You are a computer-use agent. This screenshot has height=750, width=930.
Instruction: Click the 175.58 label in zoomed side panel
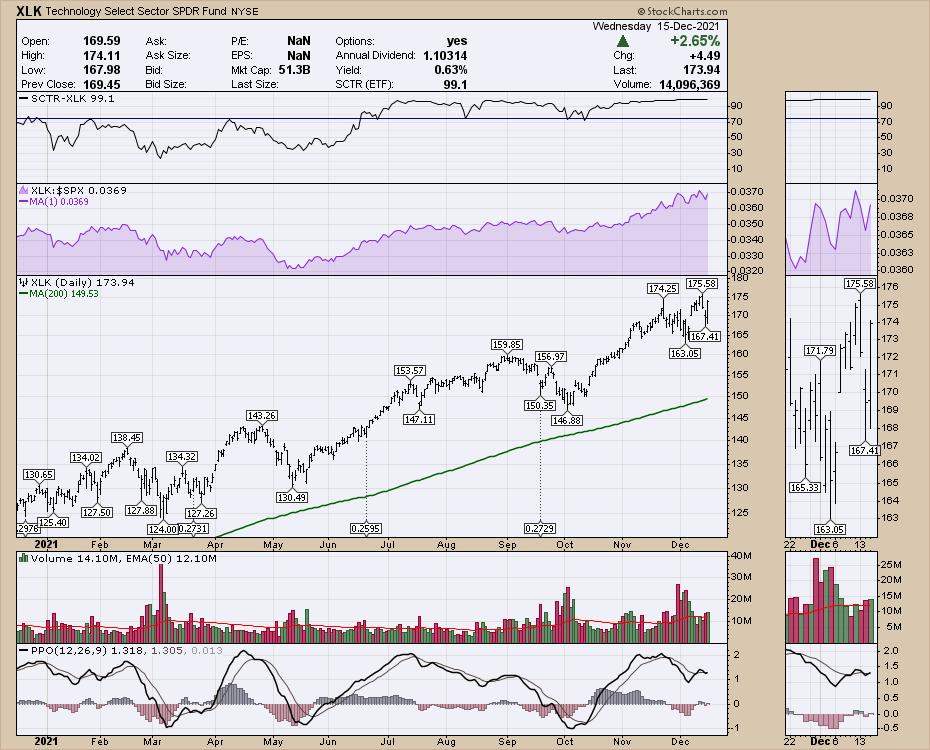860,284
